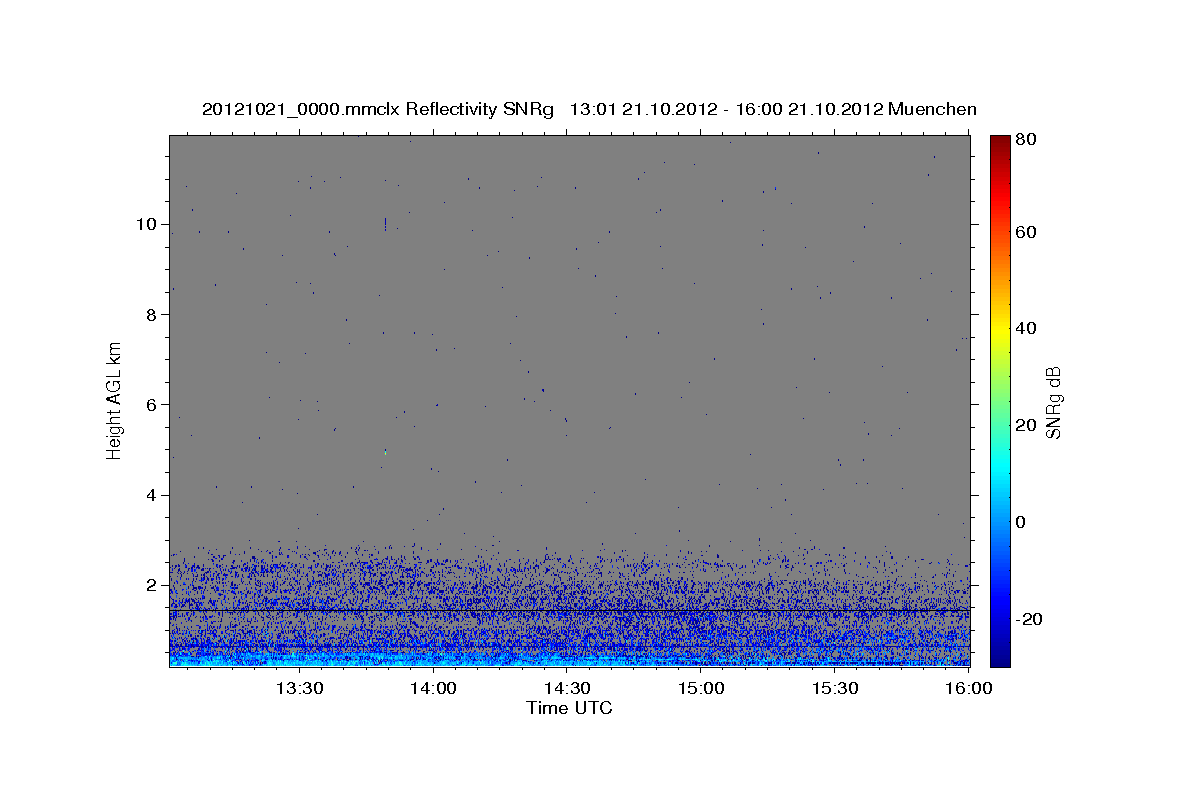The image size is (1200, 800).
Task: Click the height tick label 6
Action: point(153,404)
